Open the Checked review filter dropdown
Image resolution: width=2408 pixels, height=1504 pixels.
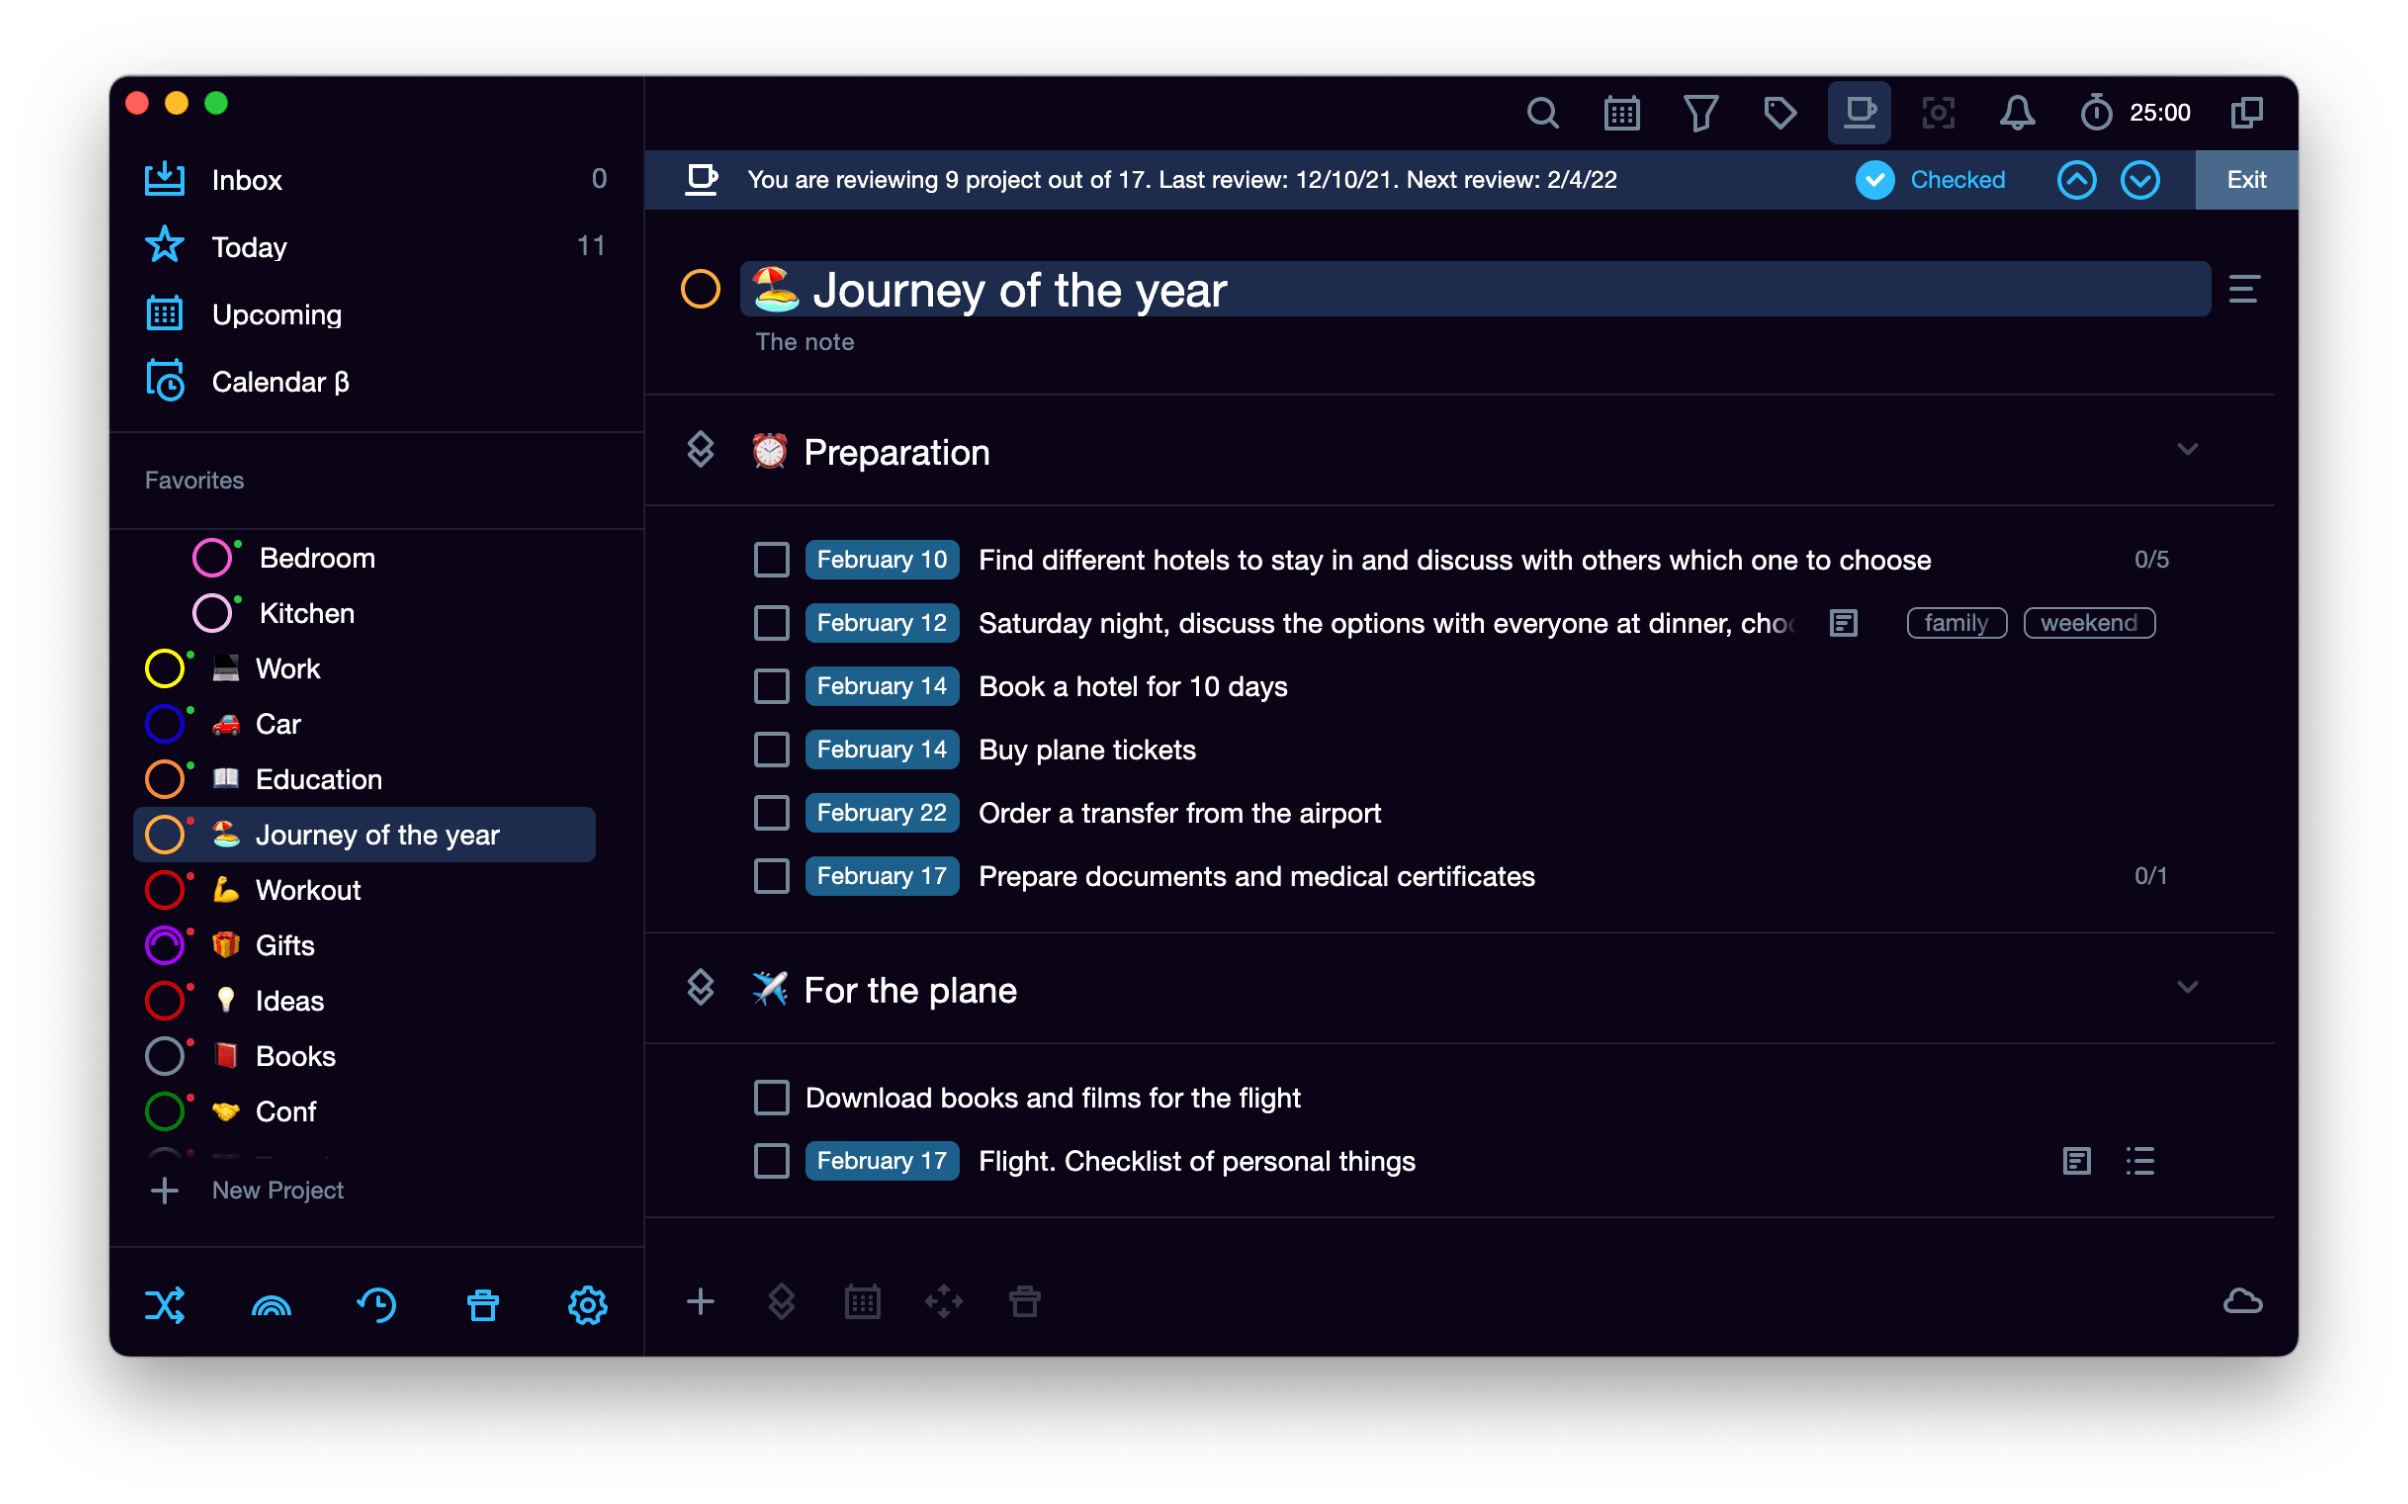coord(1932,180)
